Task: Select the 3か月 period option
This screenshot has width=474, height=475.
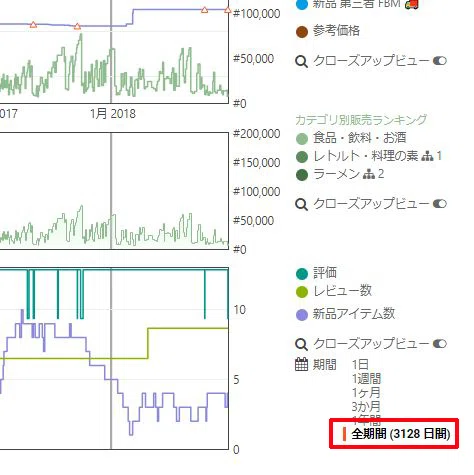Action: (366, 407)
